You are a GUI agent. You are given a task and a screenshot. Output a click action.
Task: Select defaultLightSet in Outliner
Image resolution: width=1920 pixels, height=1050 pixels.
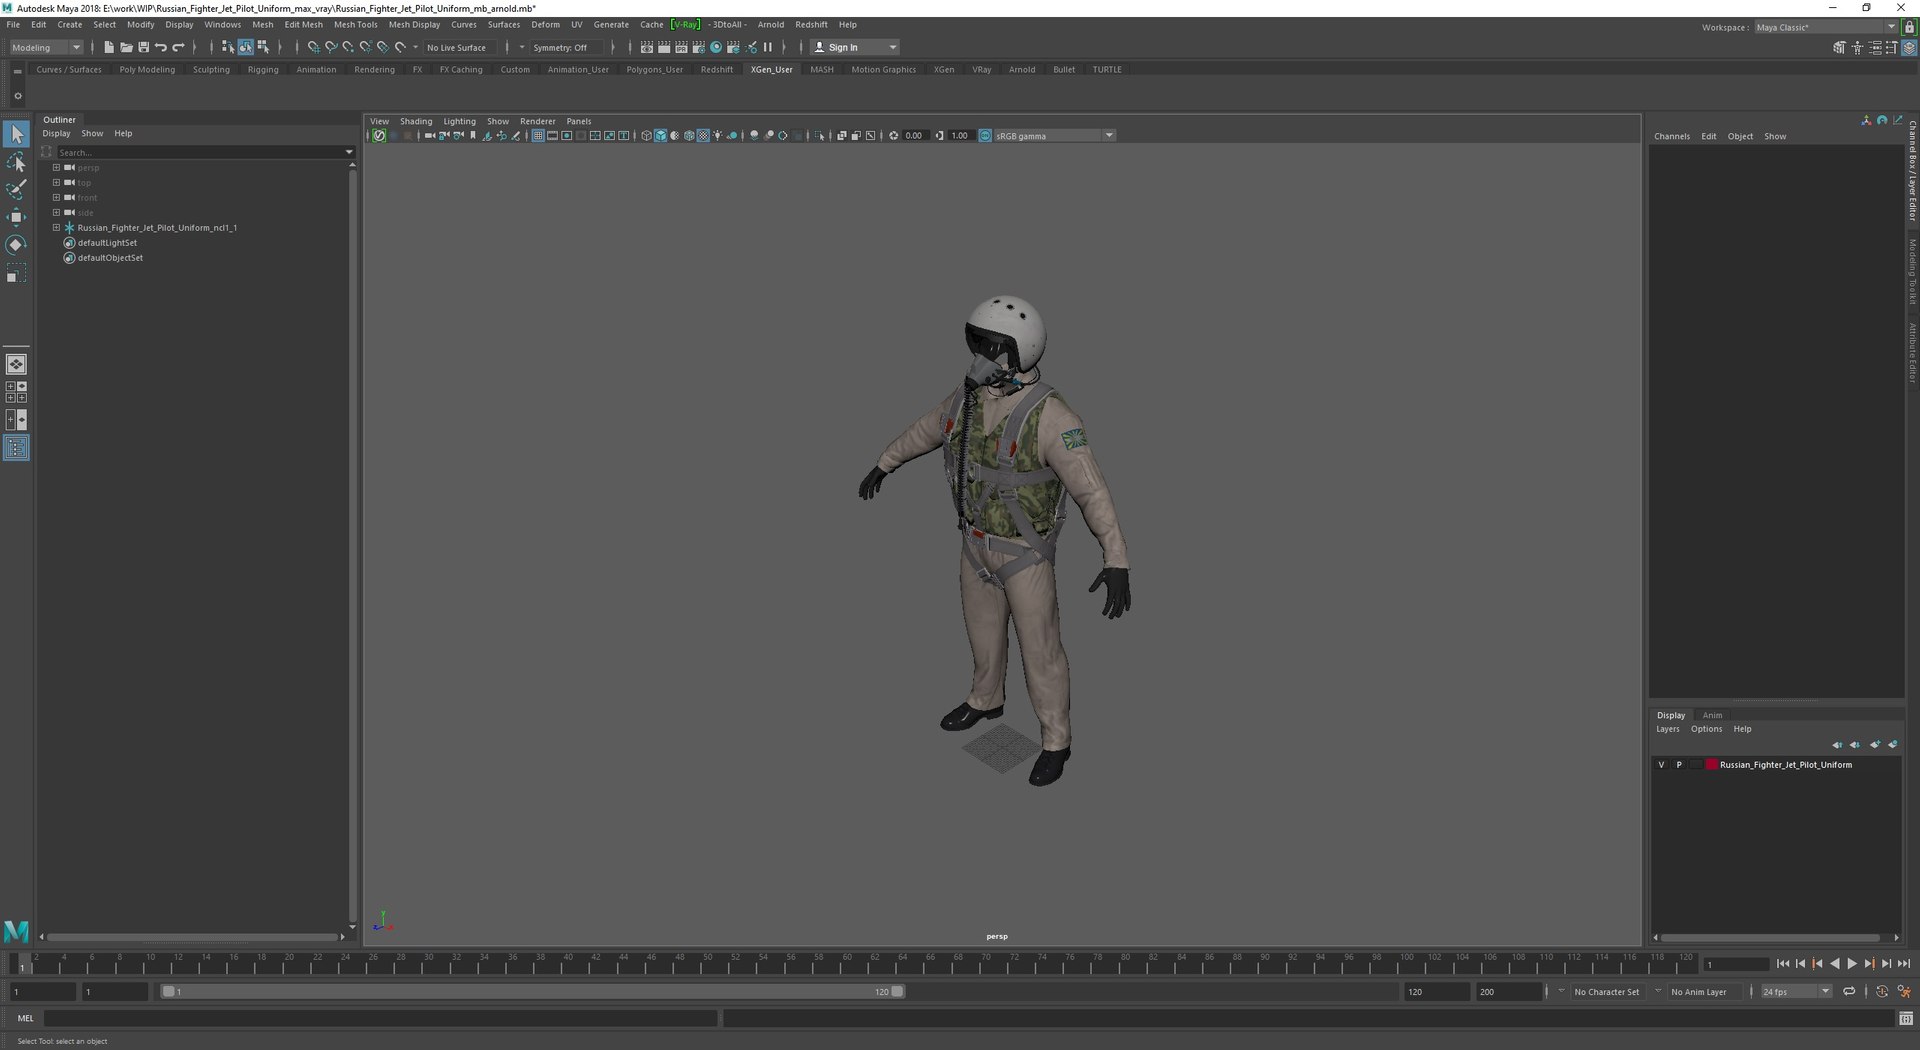[107, 243]
